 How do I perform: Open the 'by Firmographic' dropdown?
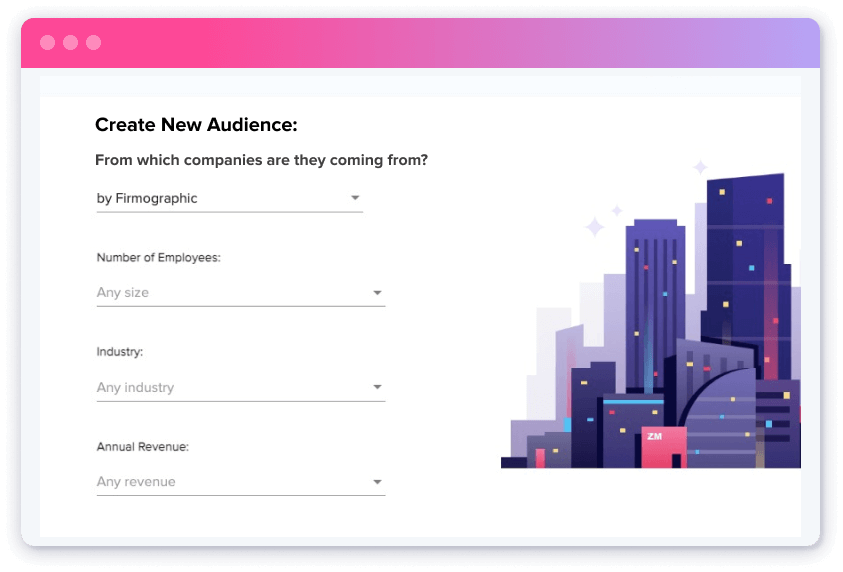click(x=230, y=198)
